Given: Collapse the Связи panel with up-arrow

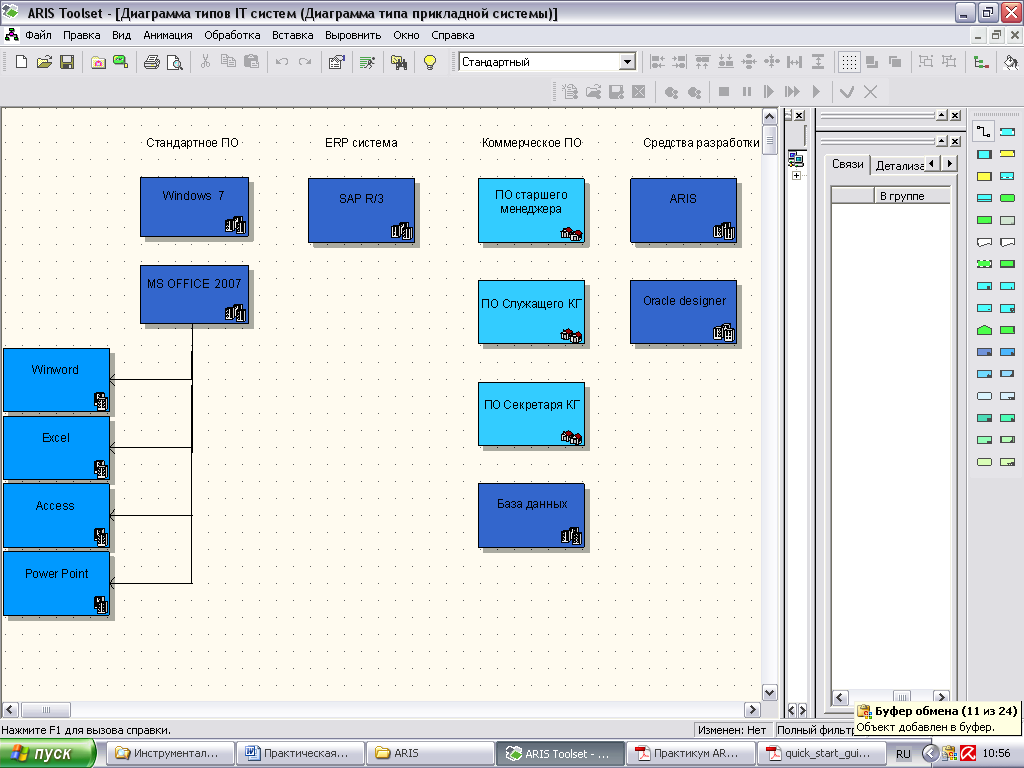Looking at the screenshot, I should pos(942,141).
